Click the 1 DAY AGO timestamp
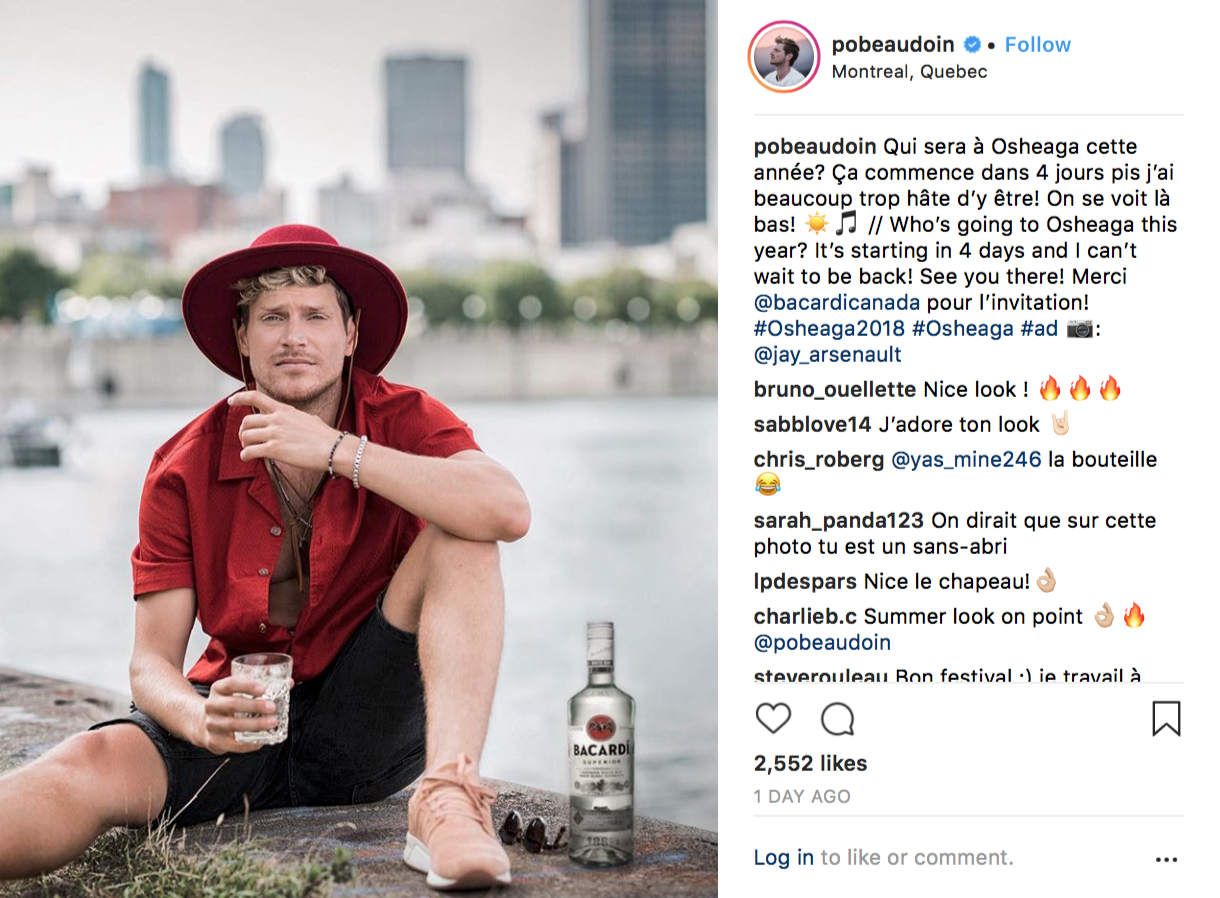This screenshot has width=1220, height=898. (x=802, y=797)
